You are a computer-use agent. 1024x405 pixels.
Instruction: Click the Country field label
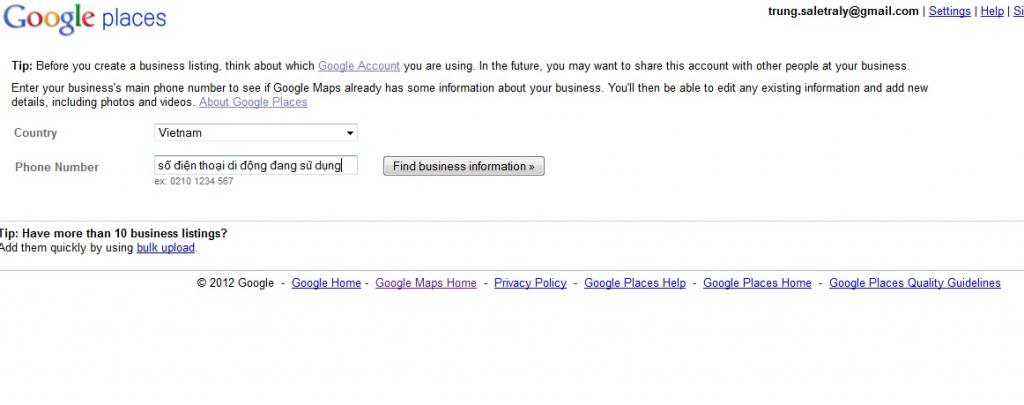pos(35,133)
